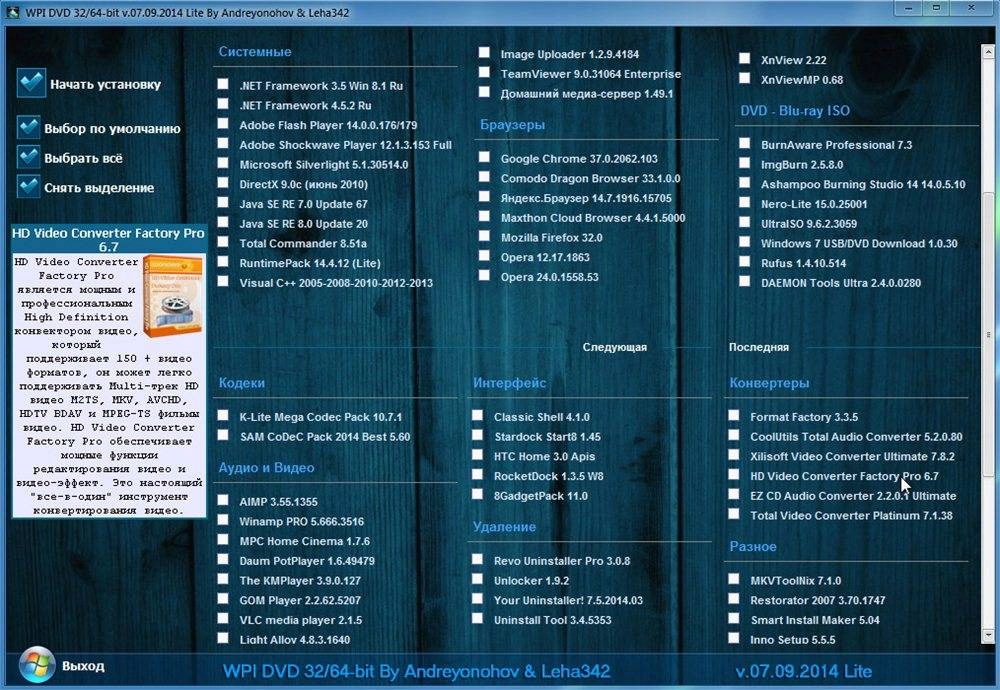Check the RocketDock 1.3.5 W8 checkbox

click(x=478, y=474)
